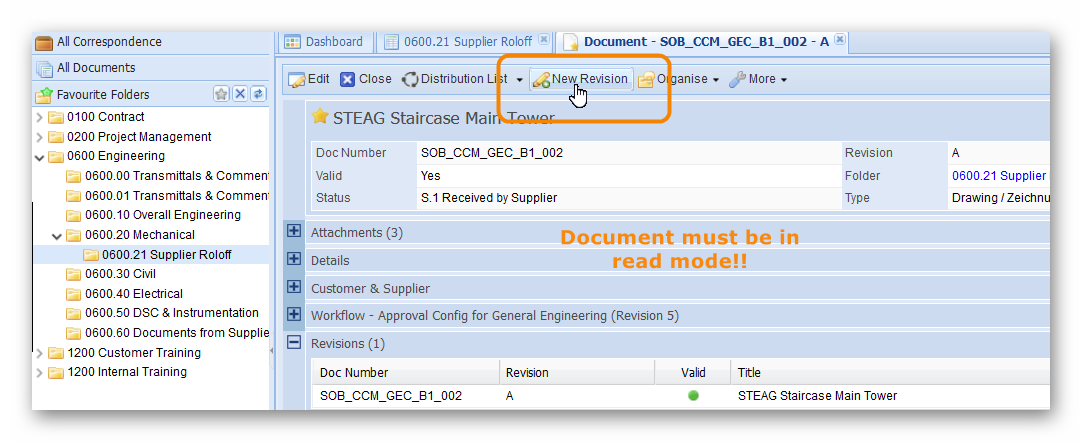Select the 0600.40 Electrical folder
1082x442 pixels.
133,294
